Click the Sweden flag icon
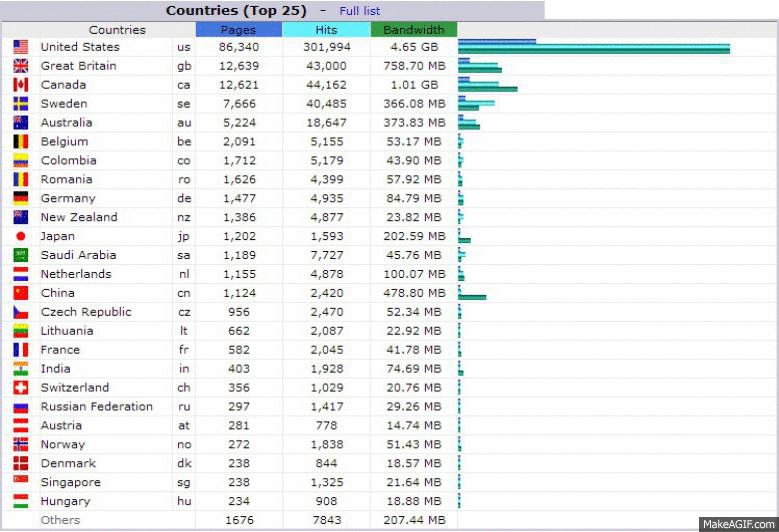 21,104
